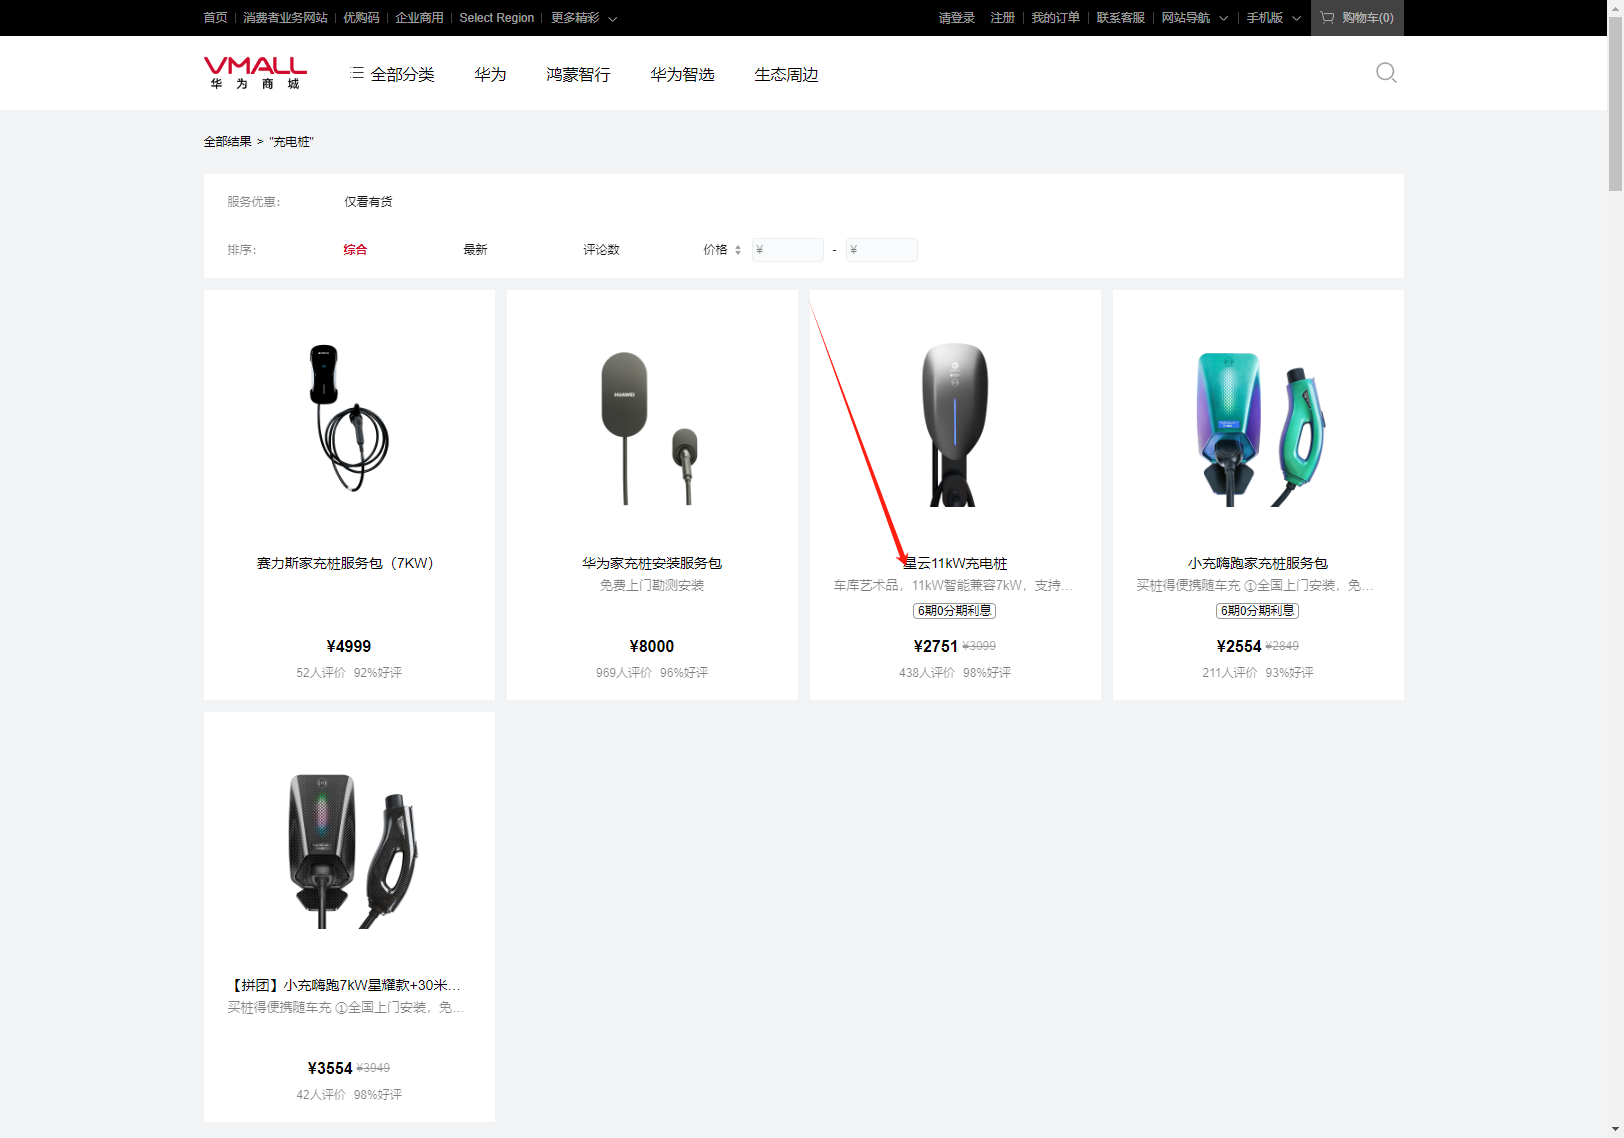This screenshot has width=1624, height=1138.
Task: Click the VMALL logo
Action: click(255, 73)
